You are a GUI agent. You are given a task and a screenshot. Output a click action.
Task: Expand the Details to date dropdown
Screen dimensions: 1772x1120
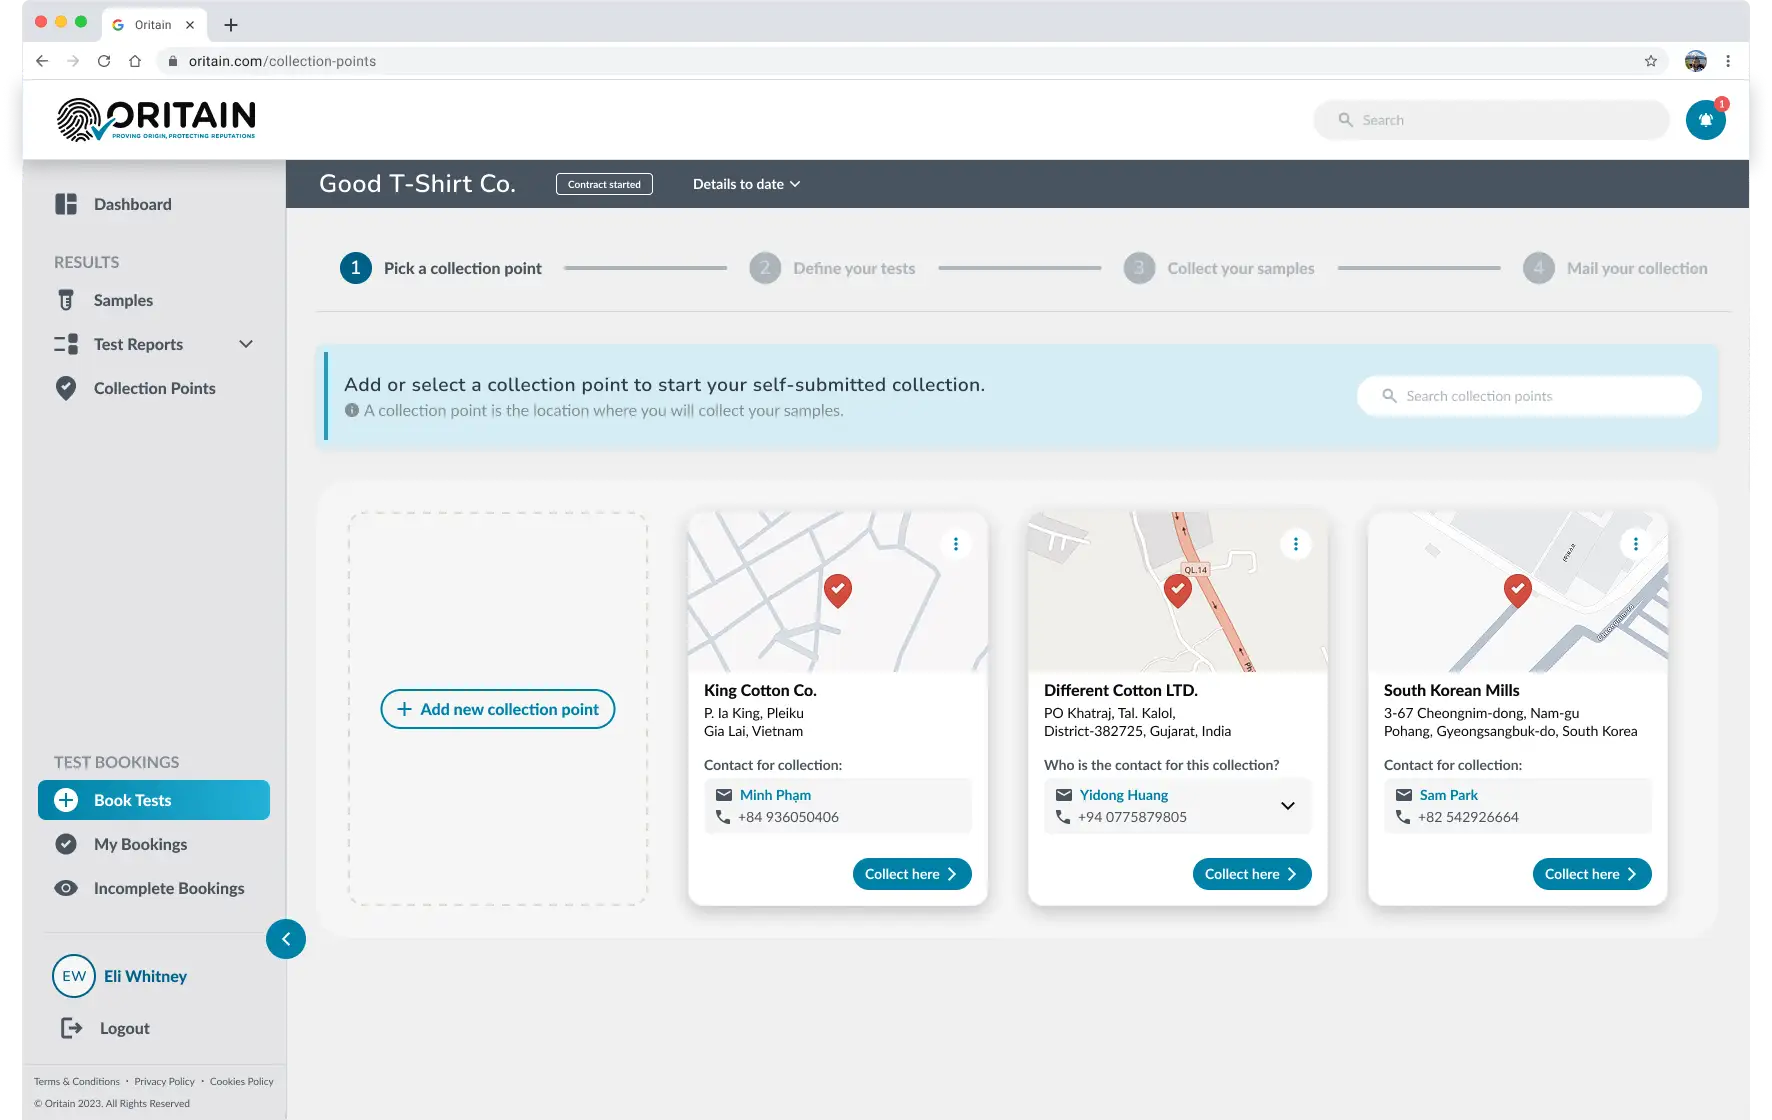point(746,184)
